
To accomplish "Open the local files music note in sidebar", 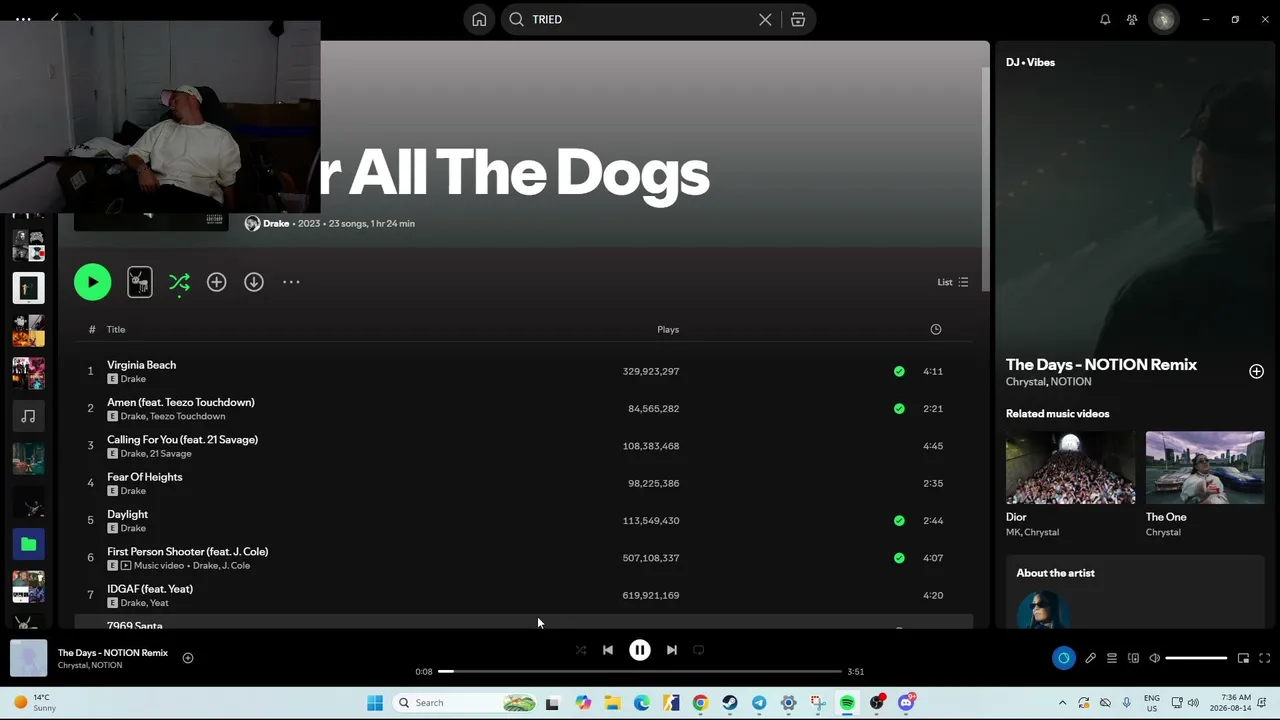I will [28, 416].
